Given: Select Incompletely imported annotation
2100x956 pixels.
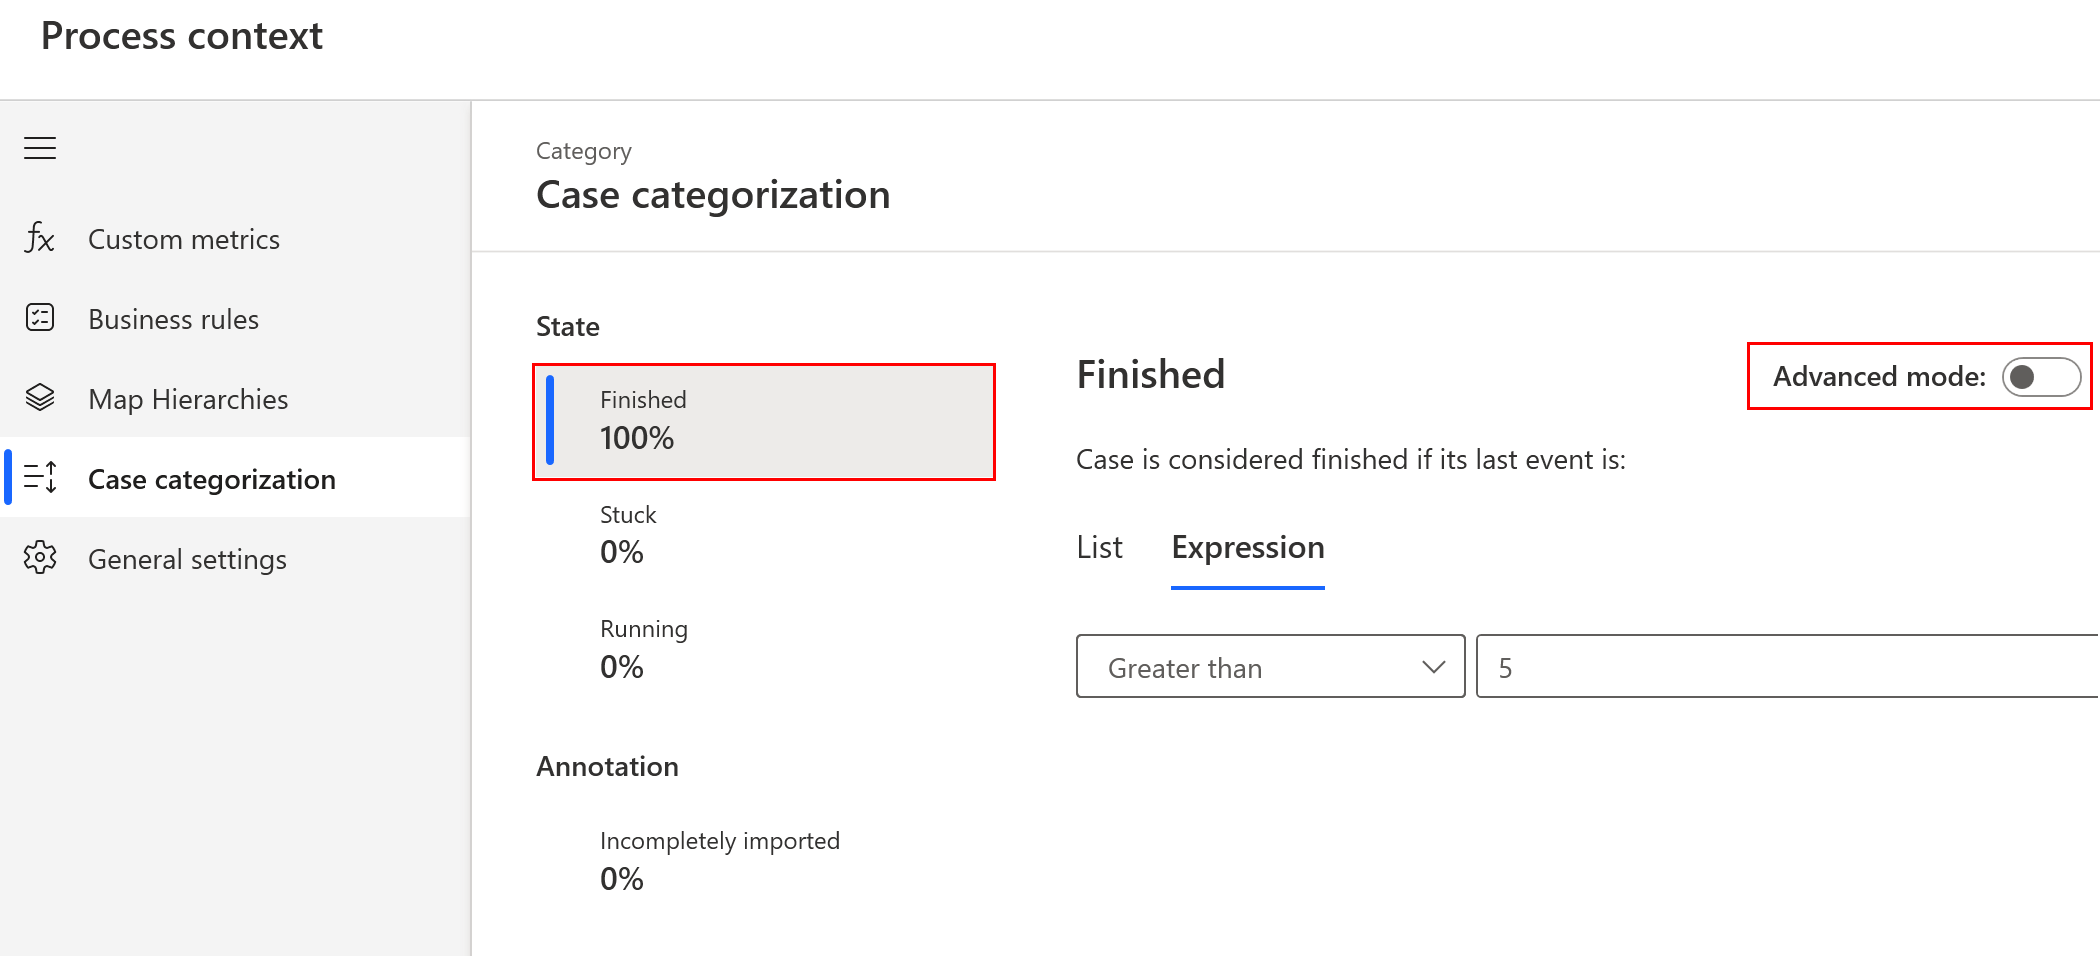Looking at the screenshot, I should coord(719,861).
